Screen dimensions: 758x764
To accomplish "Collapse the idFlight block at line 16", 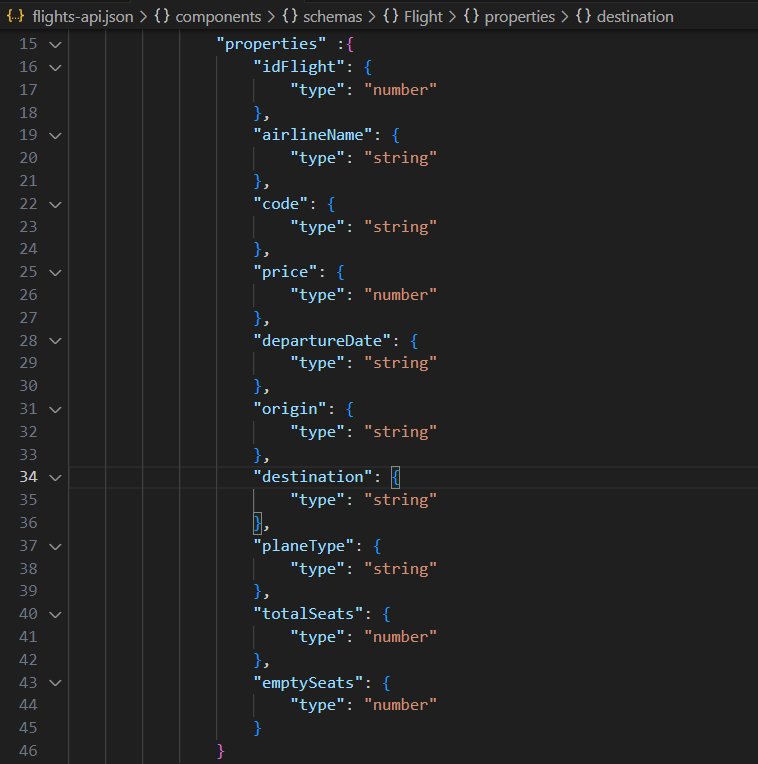I will [56, 67].
